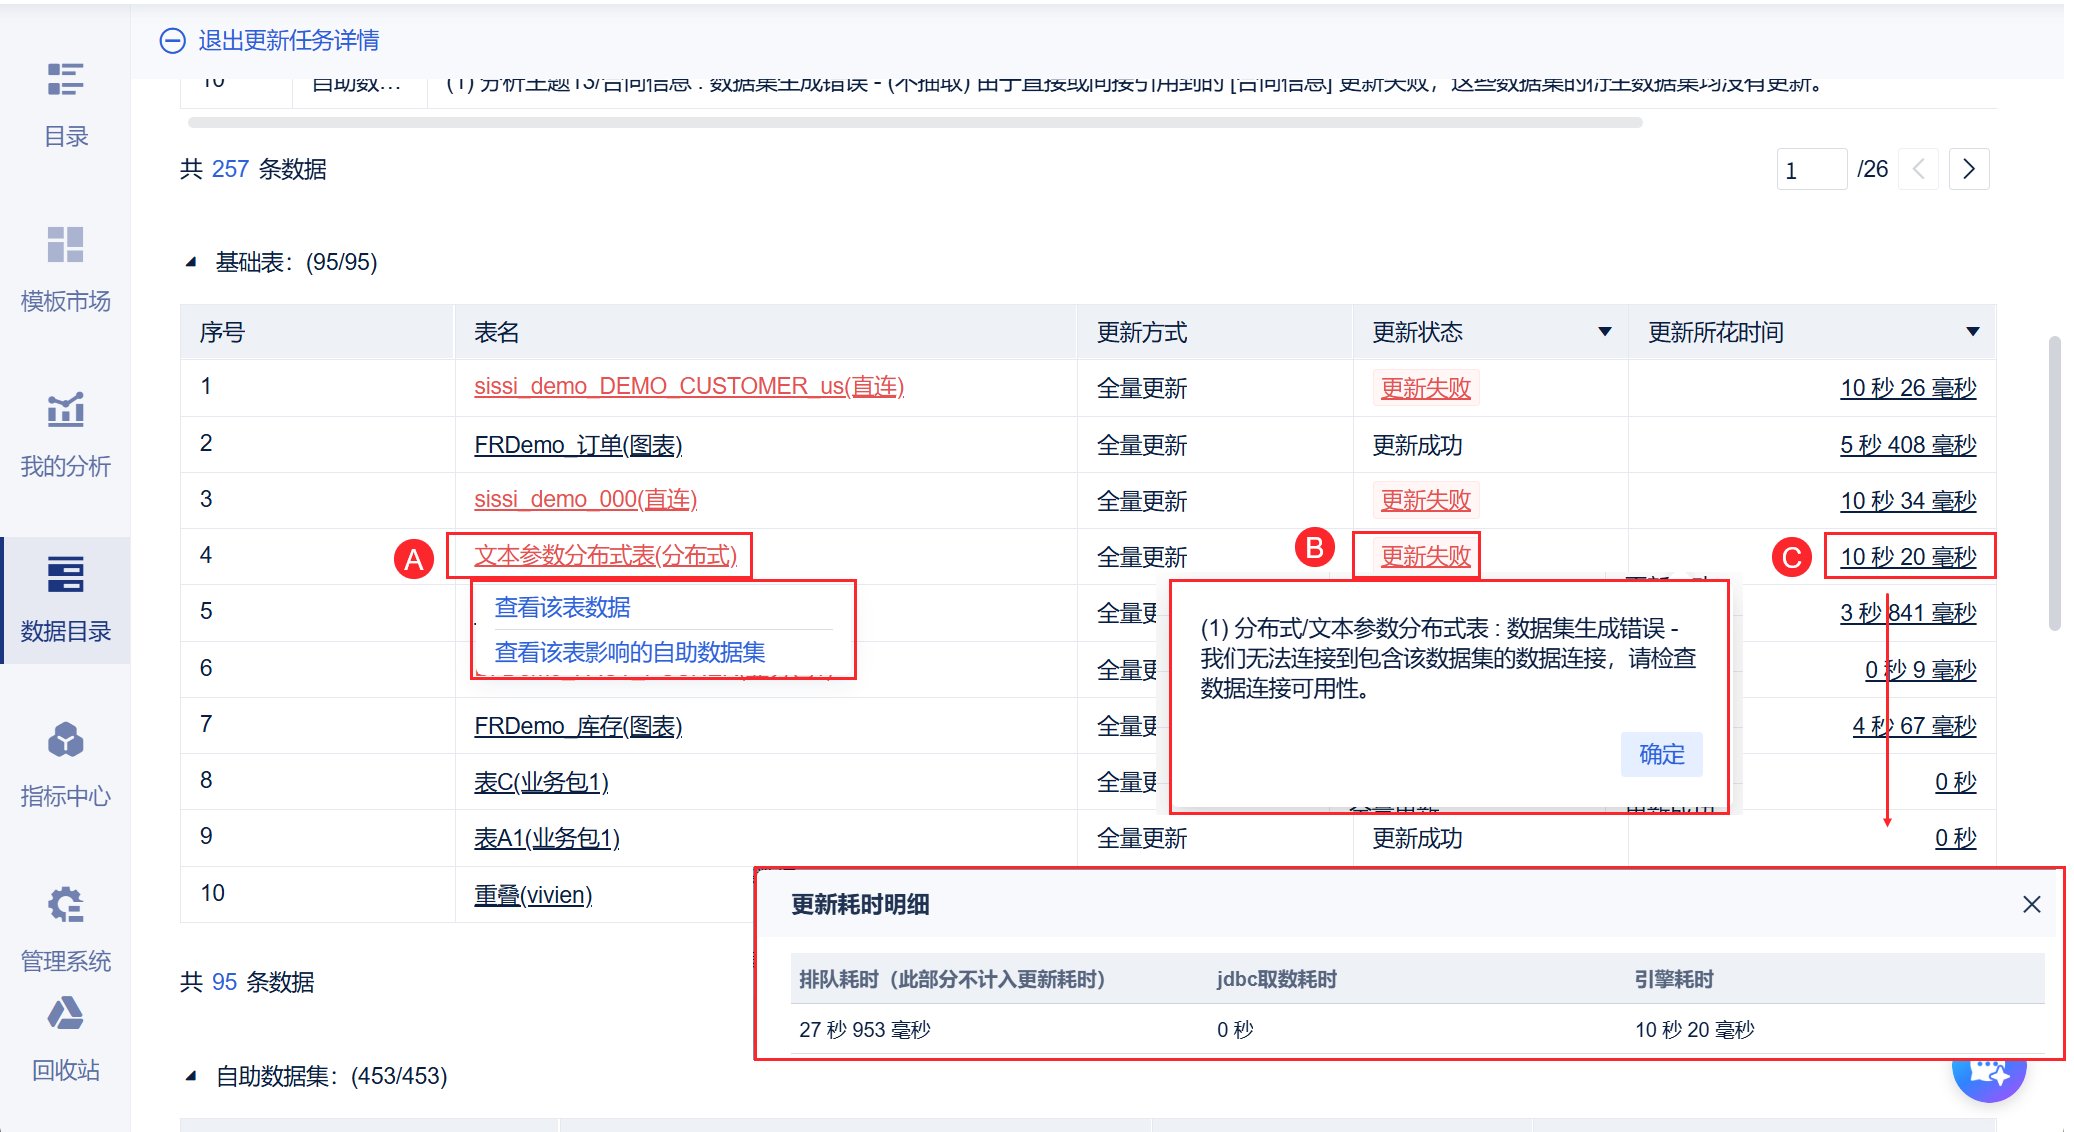Open 指标中心 from the sidebar
The height and width of the screenshot is (1132, 2074).
click(x=65, y=741)
